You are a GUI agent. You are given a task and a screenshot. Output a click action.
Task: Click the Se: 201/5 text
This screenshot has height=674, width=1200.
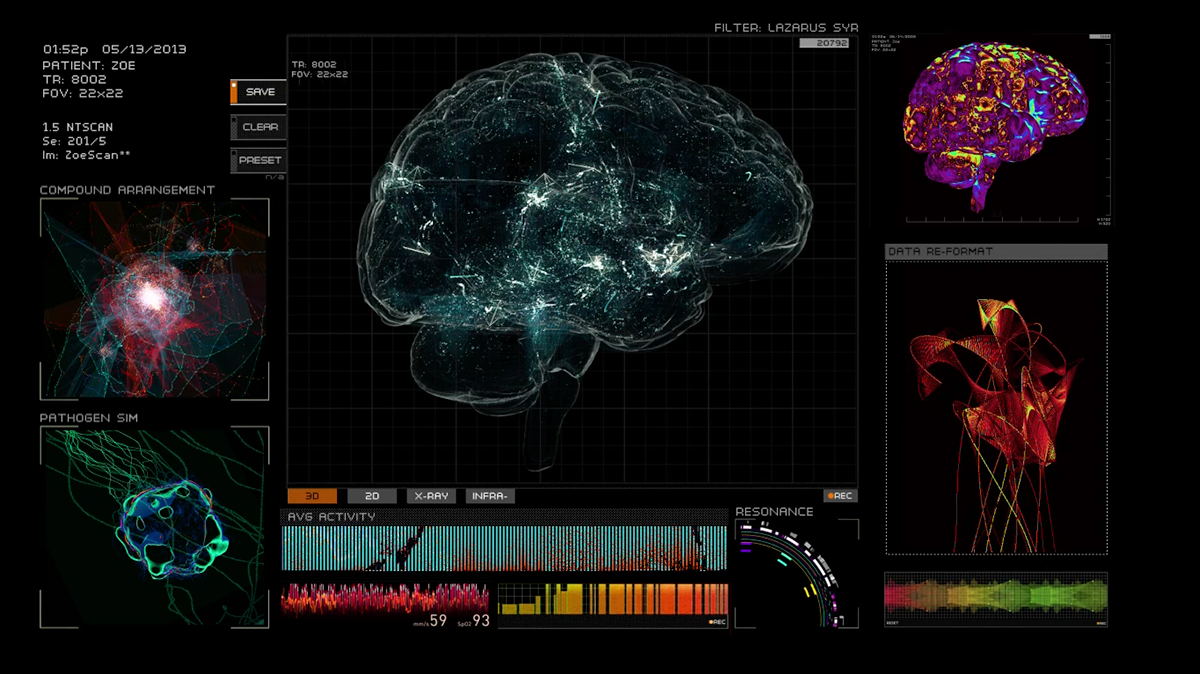[76, 141]
